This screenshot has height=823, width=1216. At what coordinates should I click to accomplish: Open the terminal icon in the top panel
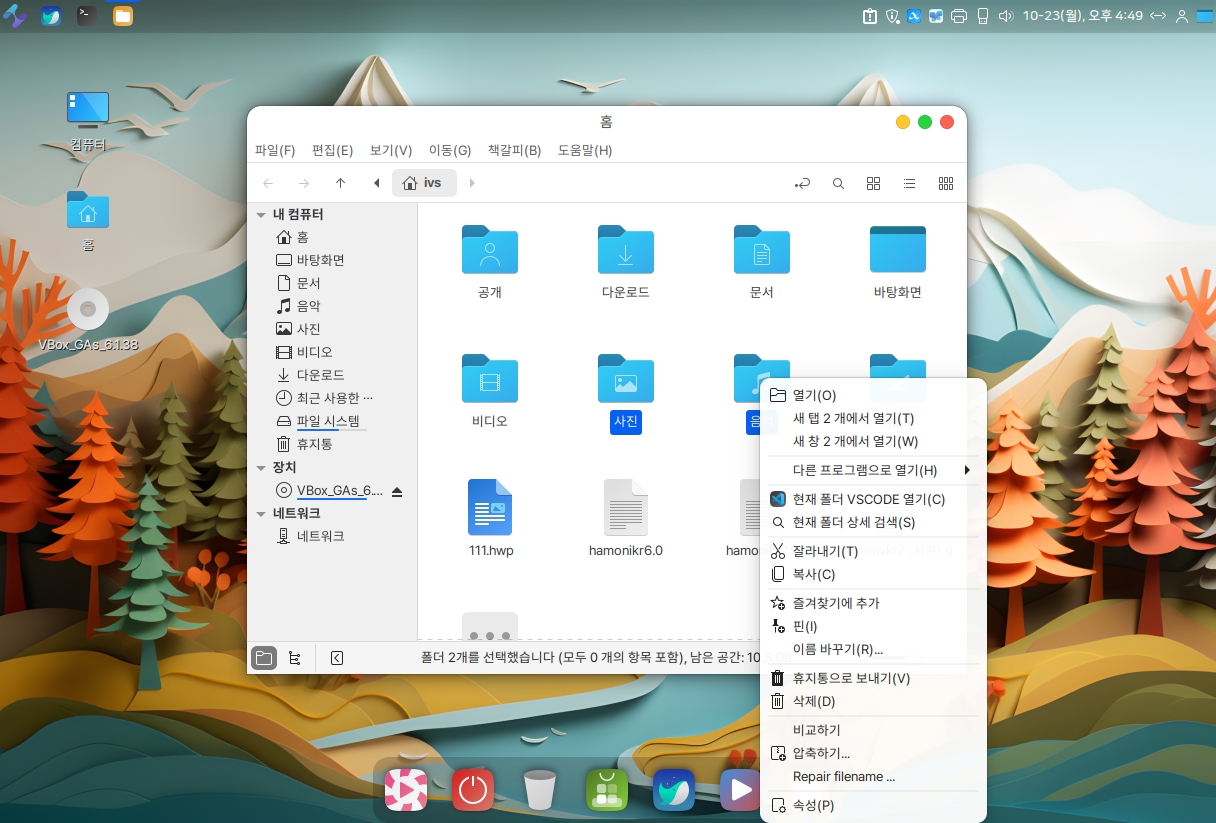87,15
